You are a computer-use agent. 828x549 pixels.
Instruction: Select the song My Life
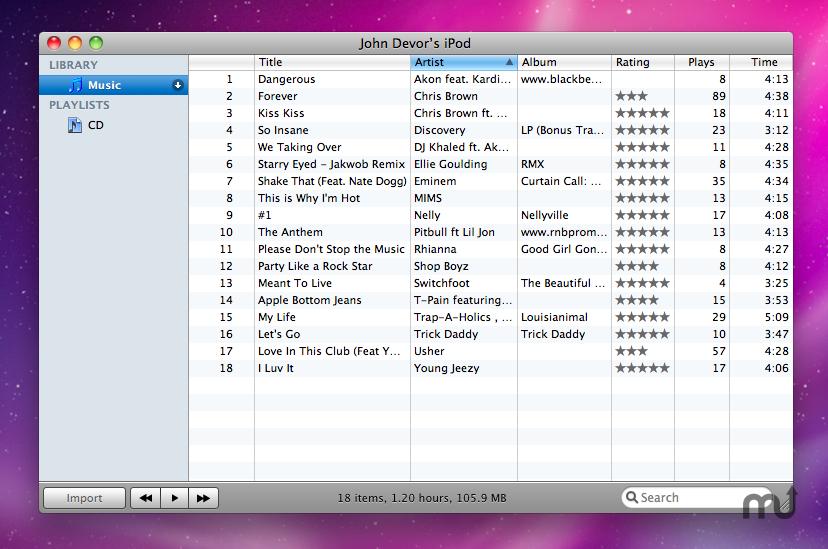(277, 317)
